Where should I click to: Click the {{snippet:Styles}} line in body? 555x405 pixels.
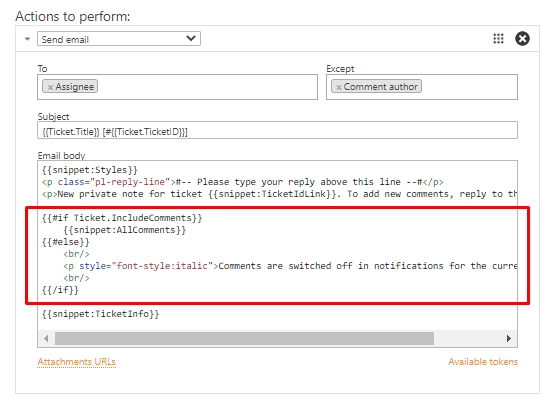pos(90,170)
